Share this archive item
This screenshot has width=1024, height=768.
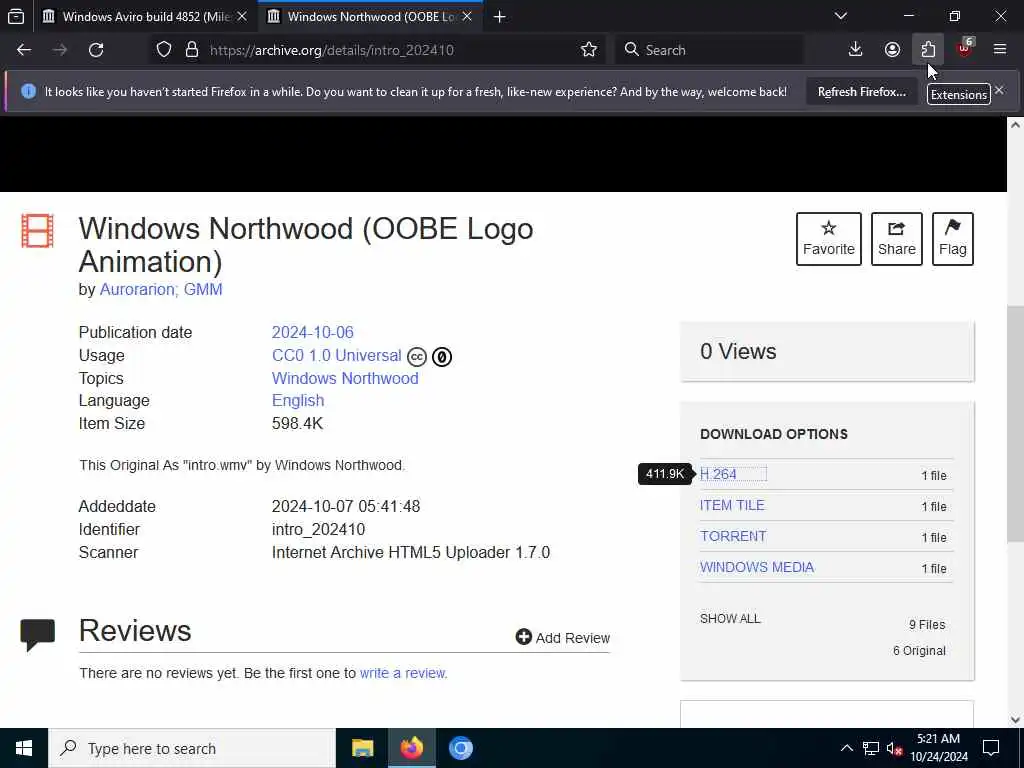(897, 239)
